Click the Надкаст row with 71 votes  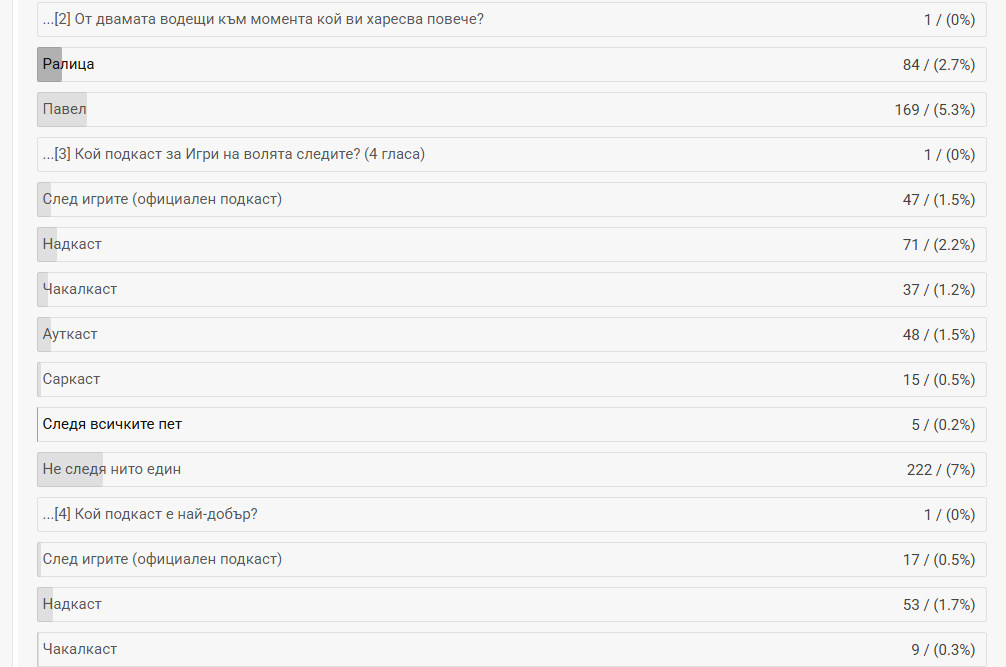(x=72, y=244)
